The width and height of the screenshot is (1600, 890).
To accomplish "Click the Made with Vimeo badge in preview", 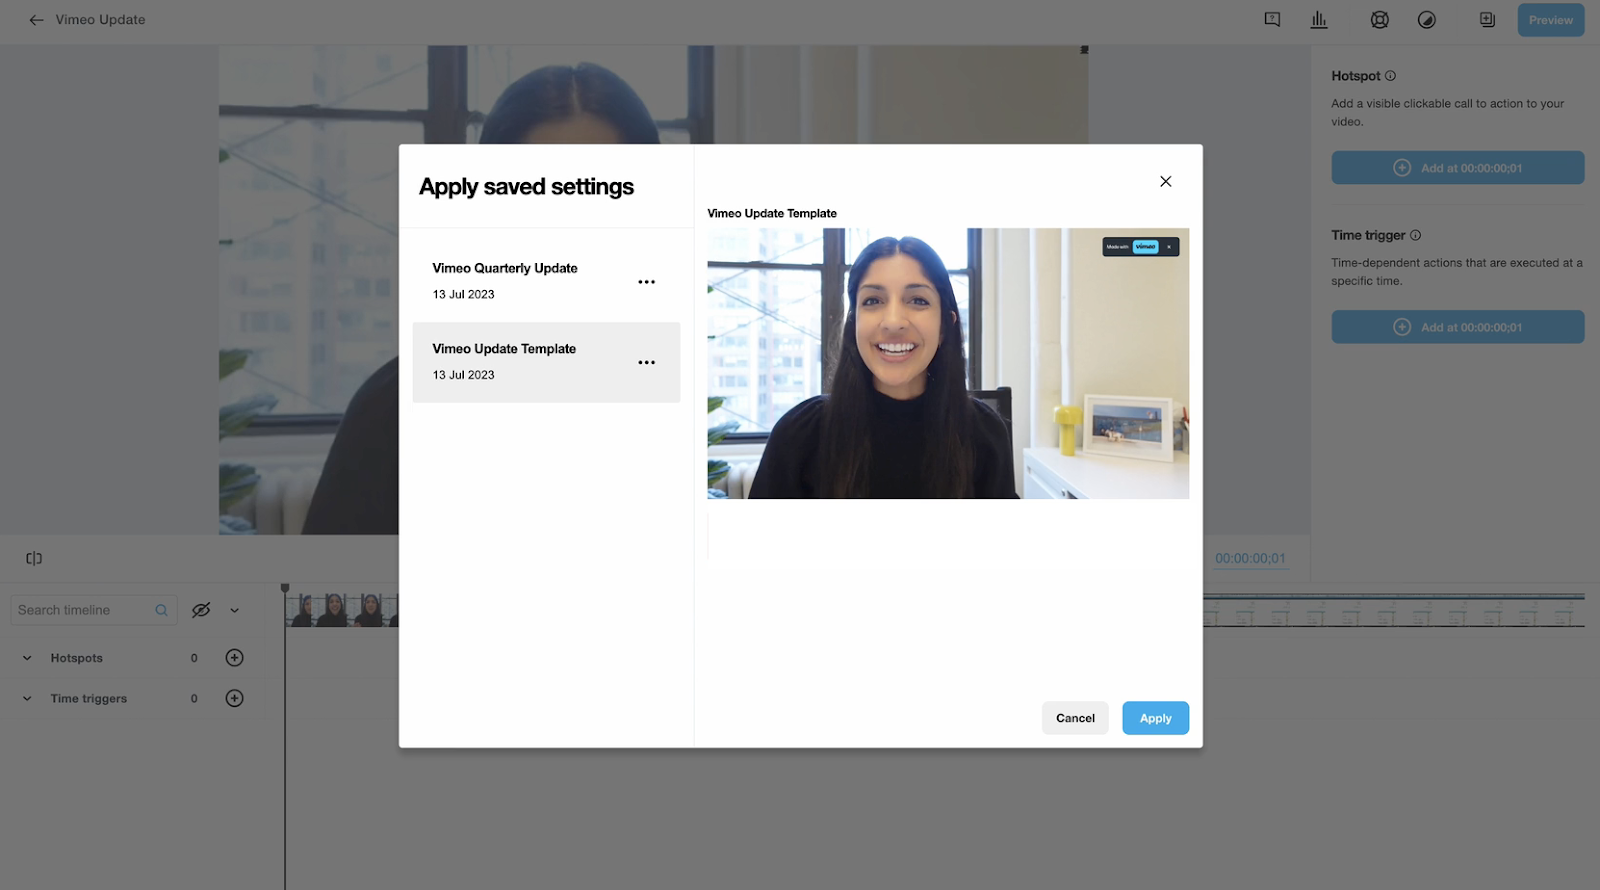I will coord(1141,247).
